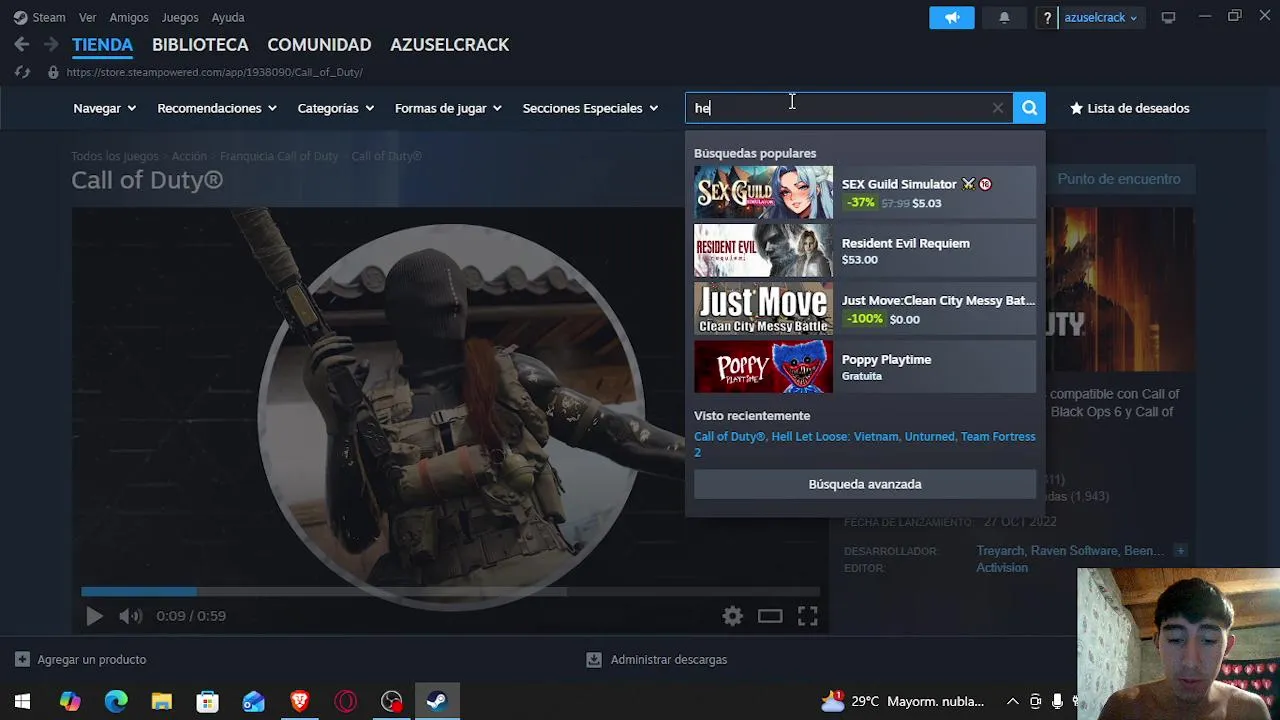This screenshot has width=1280, height=720.
Task: Click the Agregar un producto plus icon
Action: [x=22, y=659]
